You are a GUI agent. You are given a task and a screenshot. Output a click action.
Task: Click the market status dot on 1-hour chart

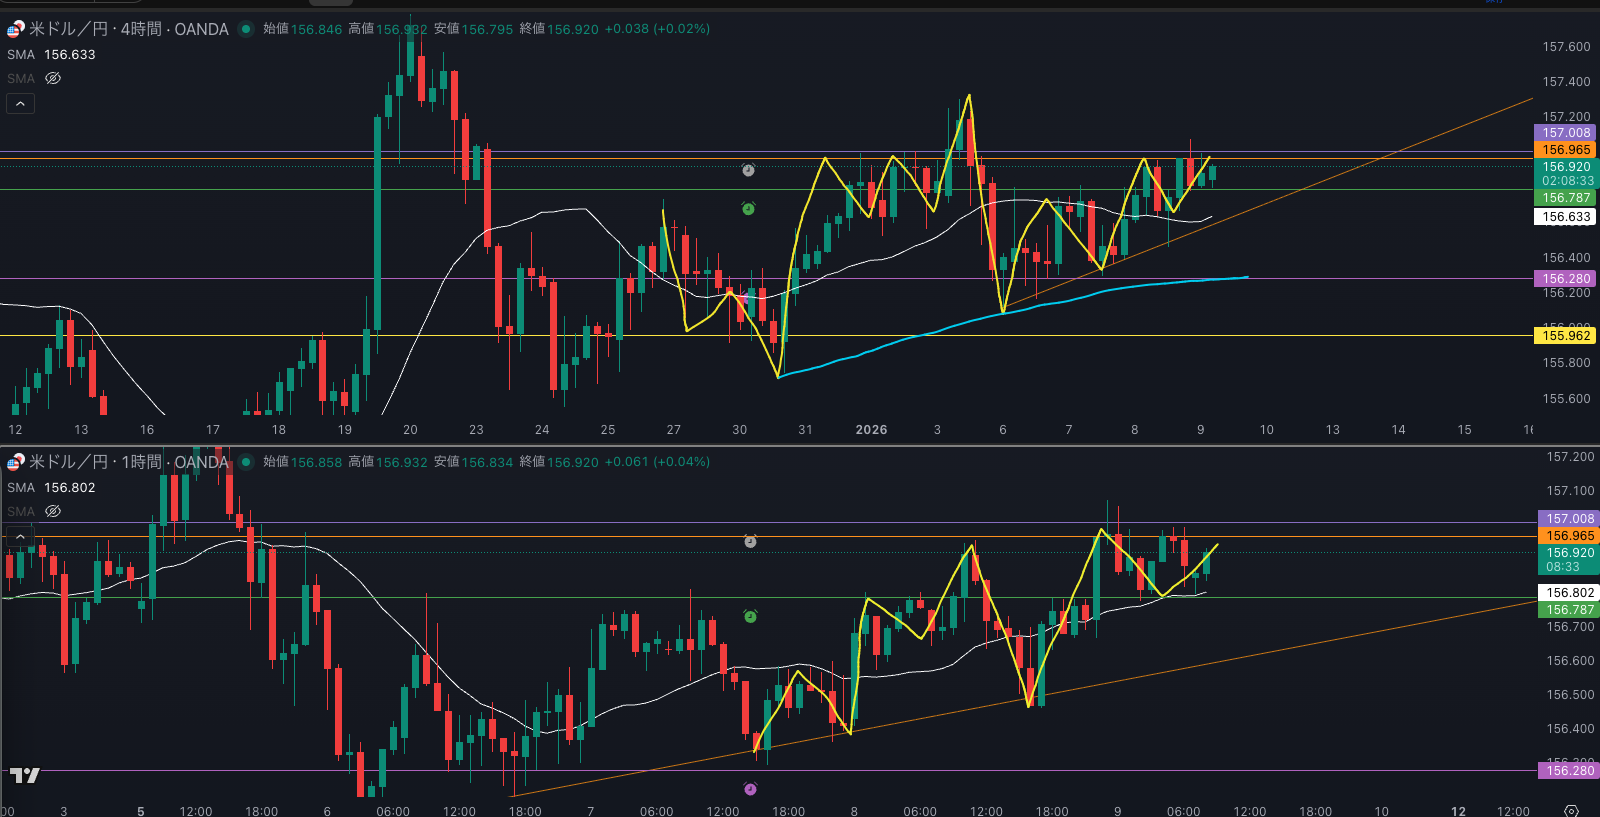[x=246, y=462]
